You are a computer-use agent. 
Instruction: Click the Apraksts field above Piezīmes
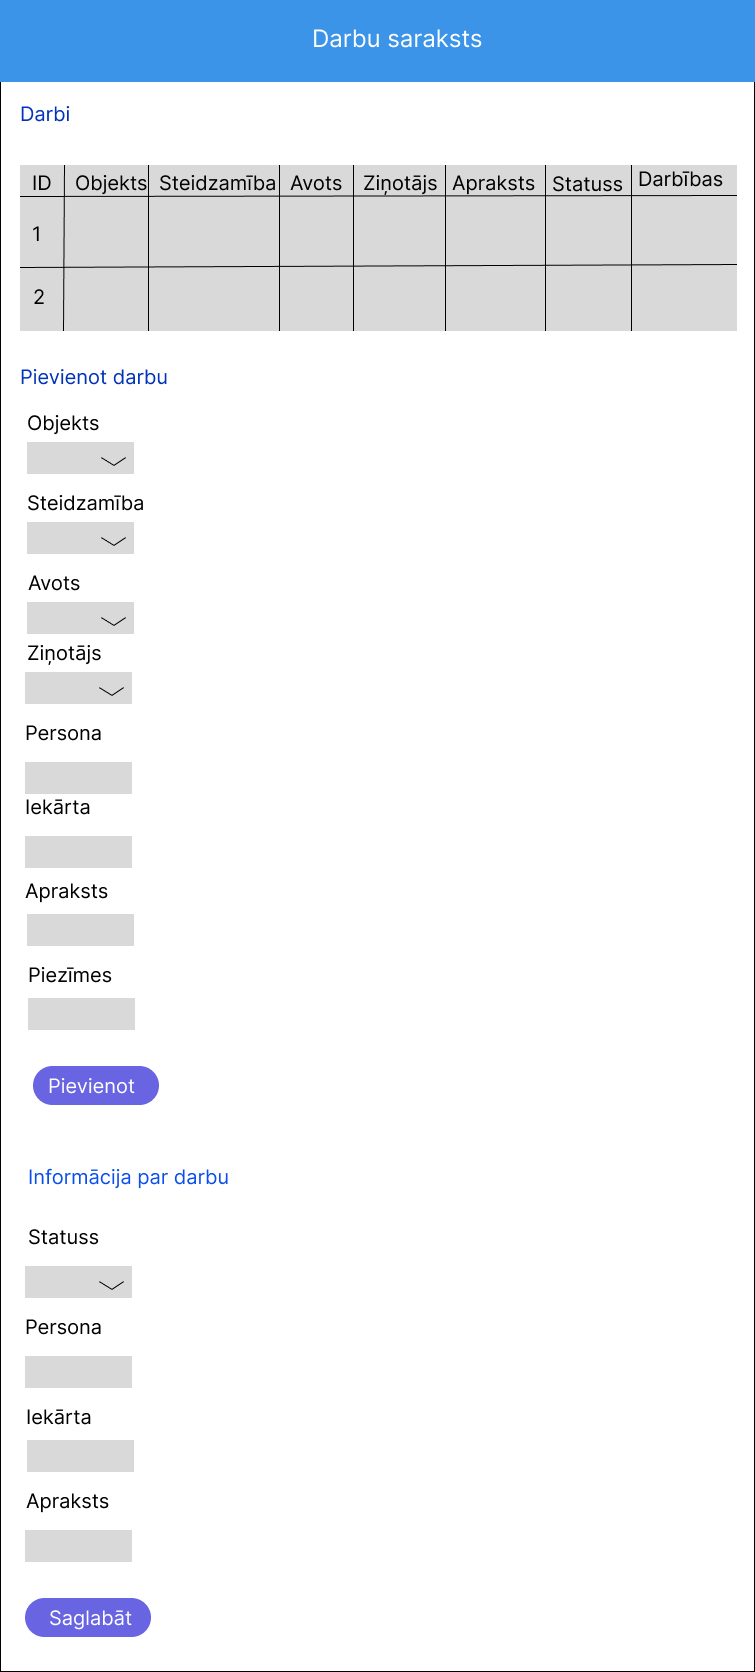(x=80, y=930)
